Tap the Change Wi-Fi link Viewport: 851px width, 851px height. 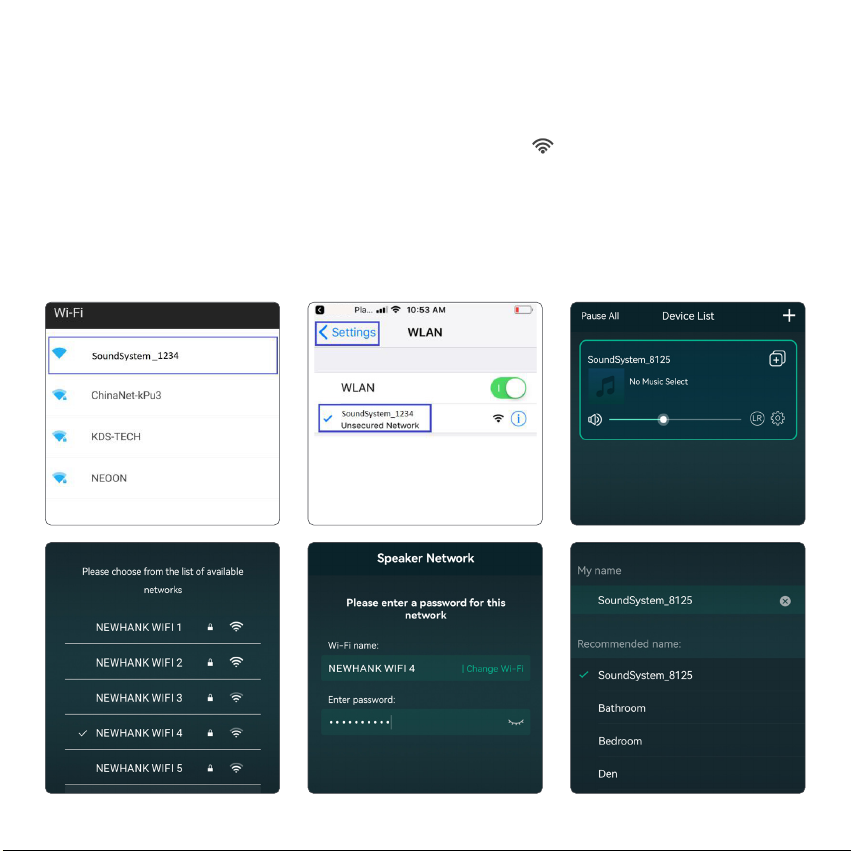click(493, 669)
